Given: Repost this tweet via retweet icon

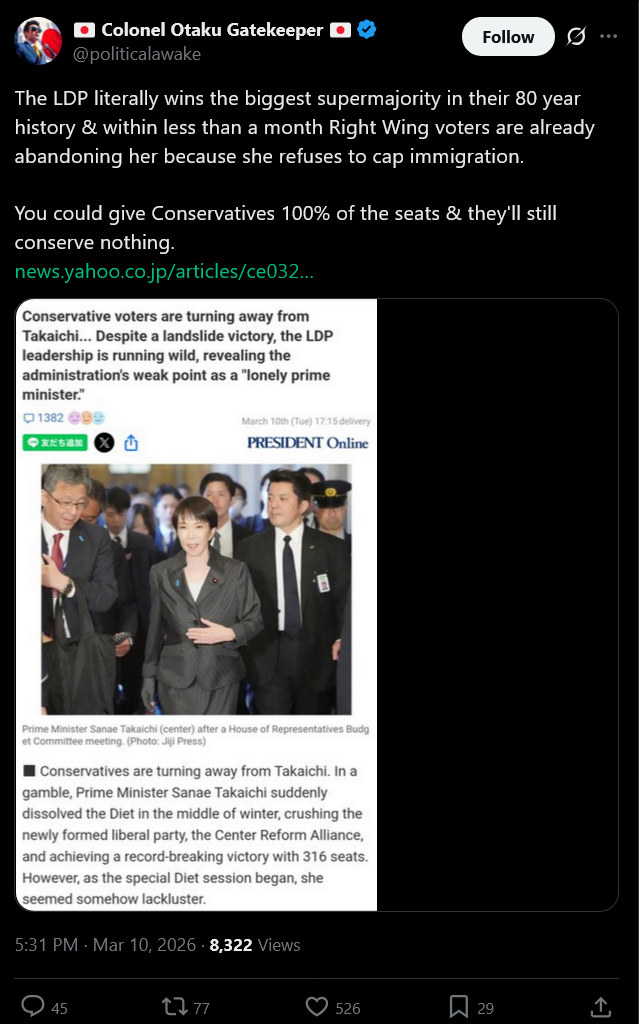Looking at the screenshot, I should click(x=174, y=1006).
